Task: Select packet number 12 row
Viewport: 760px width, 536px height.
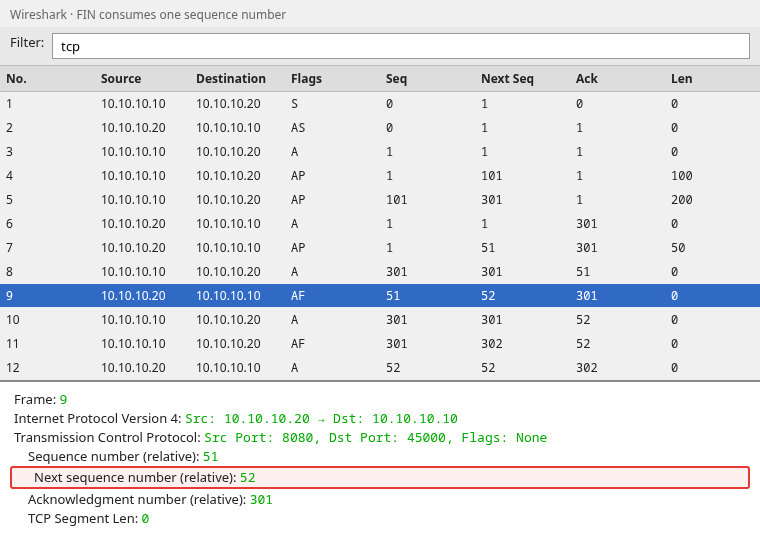Action: pos(380,367)
